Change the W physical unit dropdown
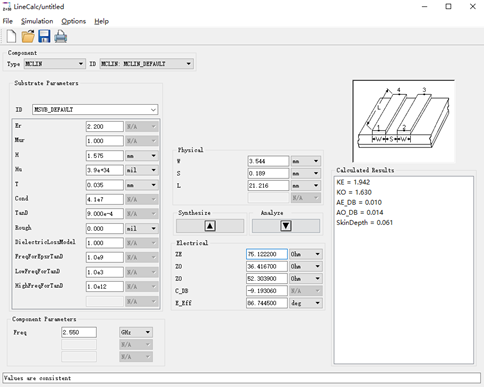This screenshot has width=484, height=387. tap(306, 161)
